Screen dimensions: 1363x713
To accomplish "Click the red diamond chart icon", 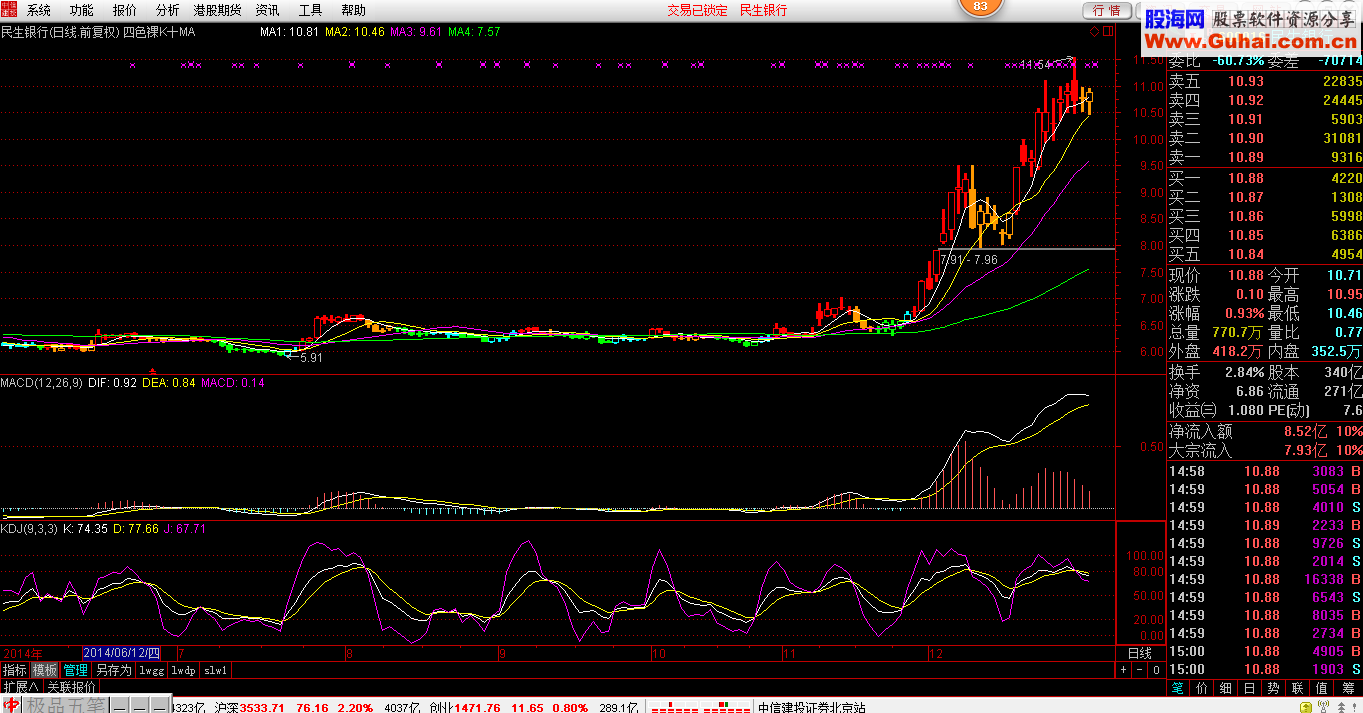I will coord(1094,32).
